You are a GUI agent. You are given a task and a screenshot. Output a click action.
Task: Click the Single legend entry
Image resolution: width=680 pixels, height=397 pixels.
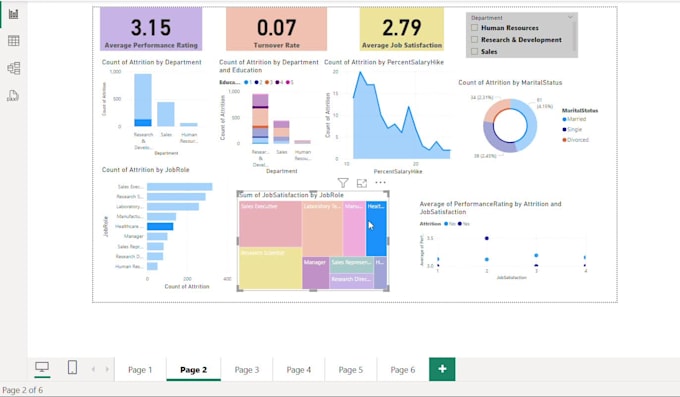point(572,129)
